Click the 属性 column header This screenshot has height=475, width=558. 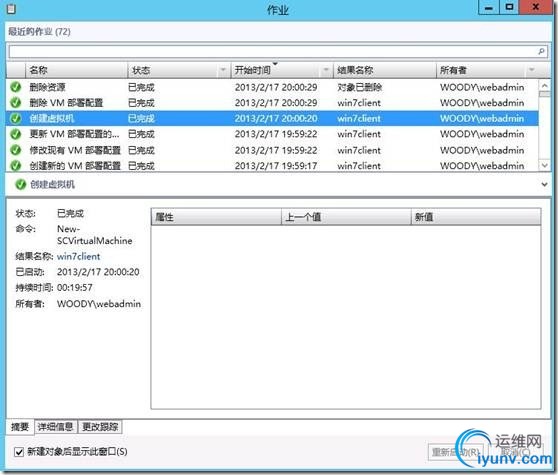[216, 217]
